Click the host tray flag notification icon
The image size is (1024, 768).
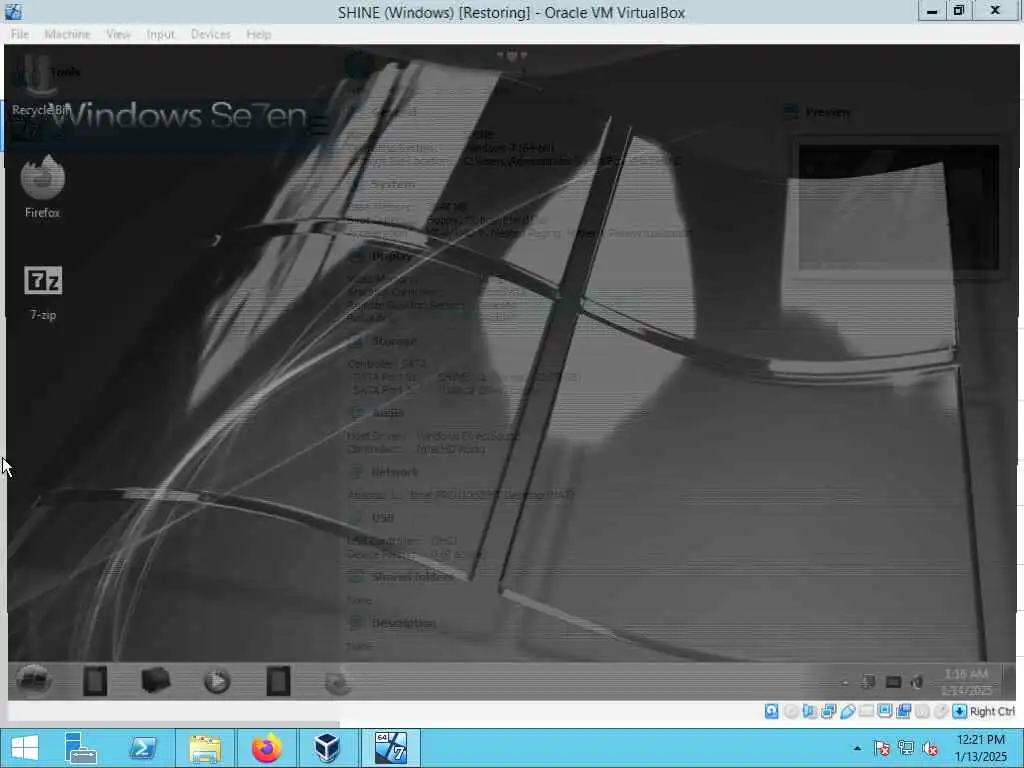(882, 748)
